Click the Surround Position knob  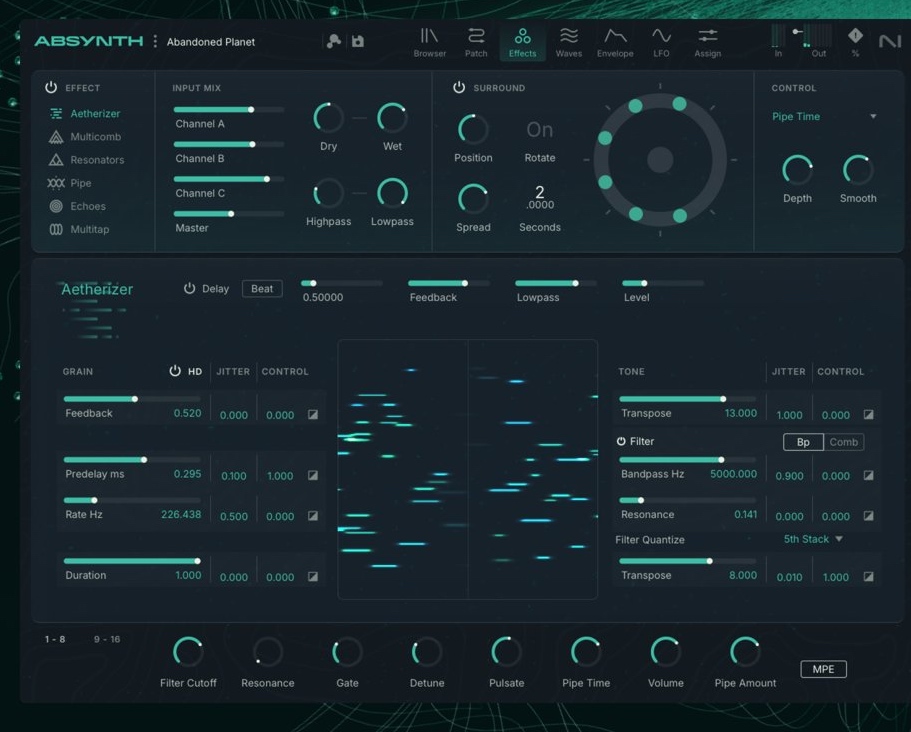[473, 129]
